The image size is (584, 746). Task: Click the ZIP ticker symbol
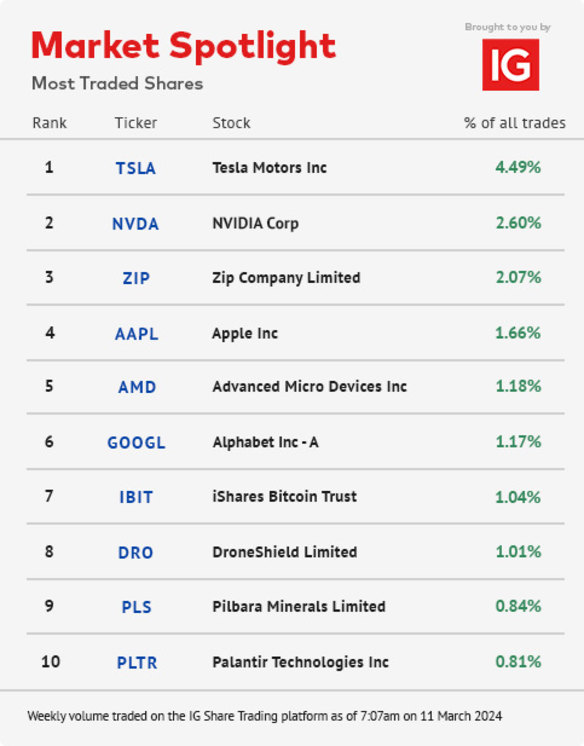[136, 278]
